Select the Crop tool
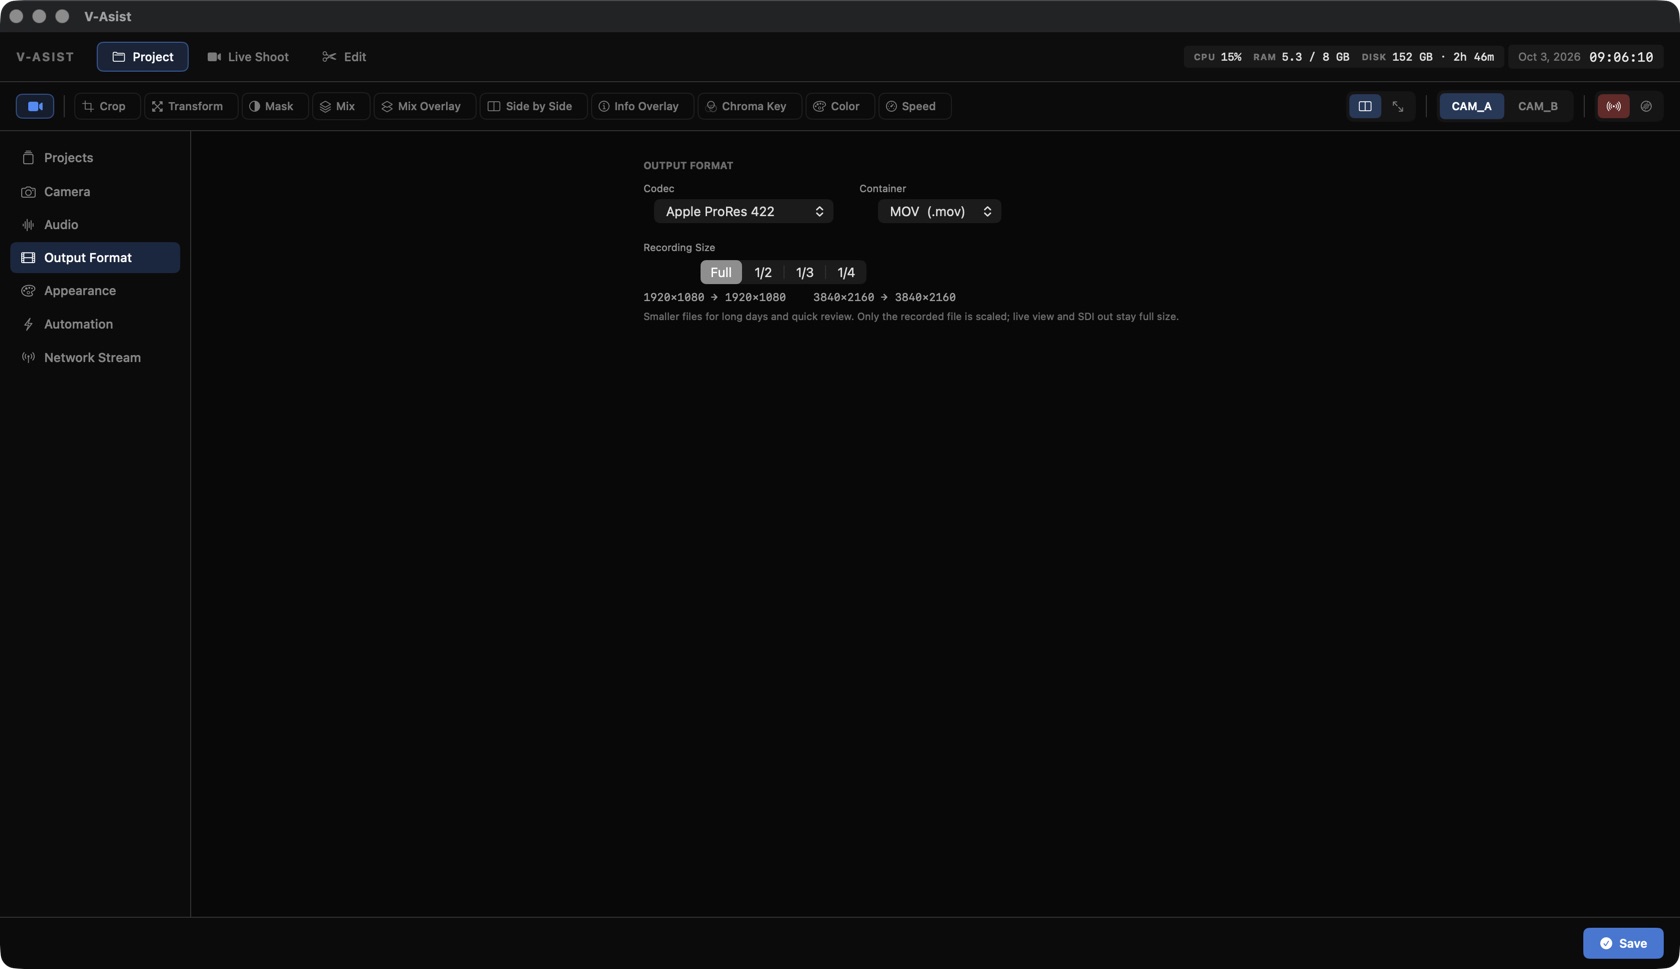This screenshot has height=969, width=1680. (105, 106)
